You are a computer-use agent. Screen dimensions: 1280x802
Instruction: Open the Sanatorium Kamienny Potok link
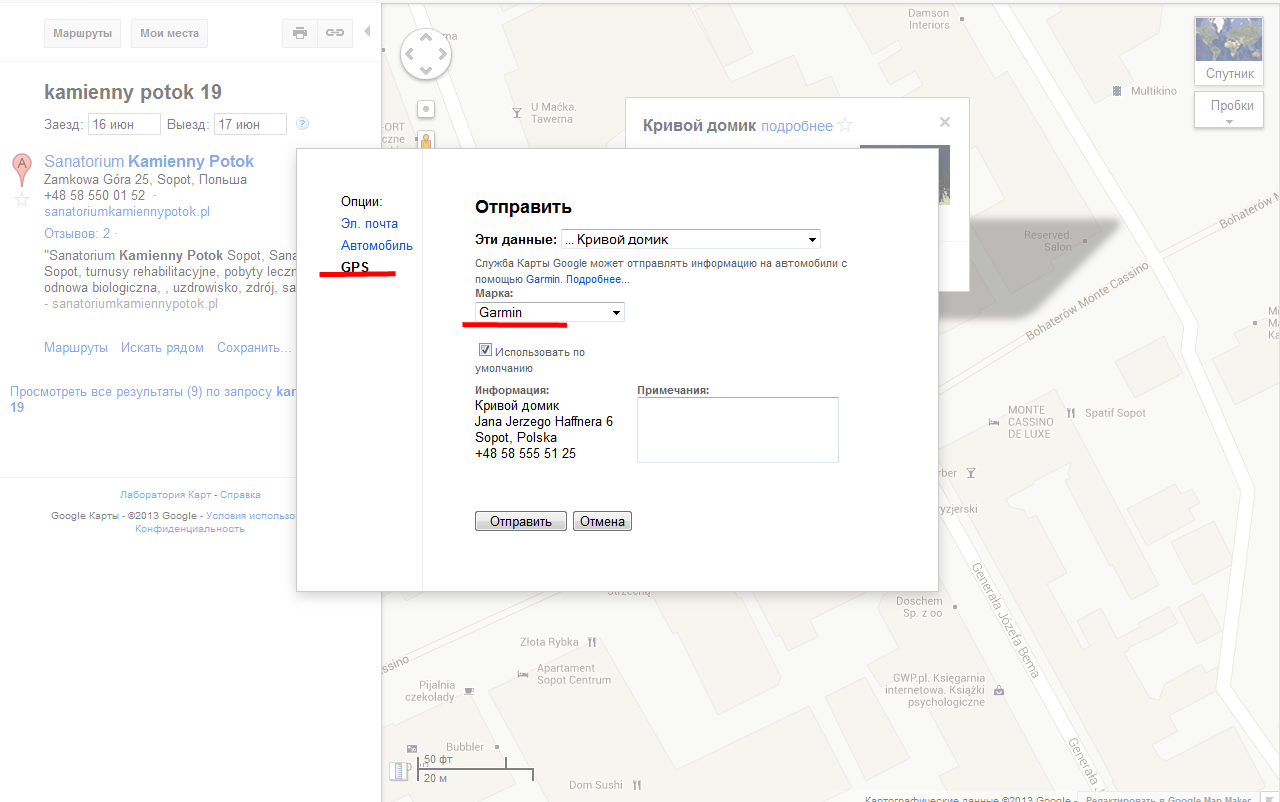pyautogui.click(x=149, y=161)
